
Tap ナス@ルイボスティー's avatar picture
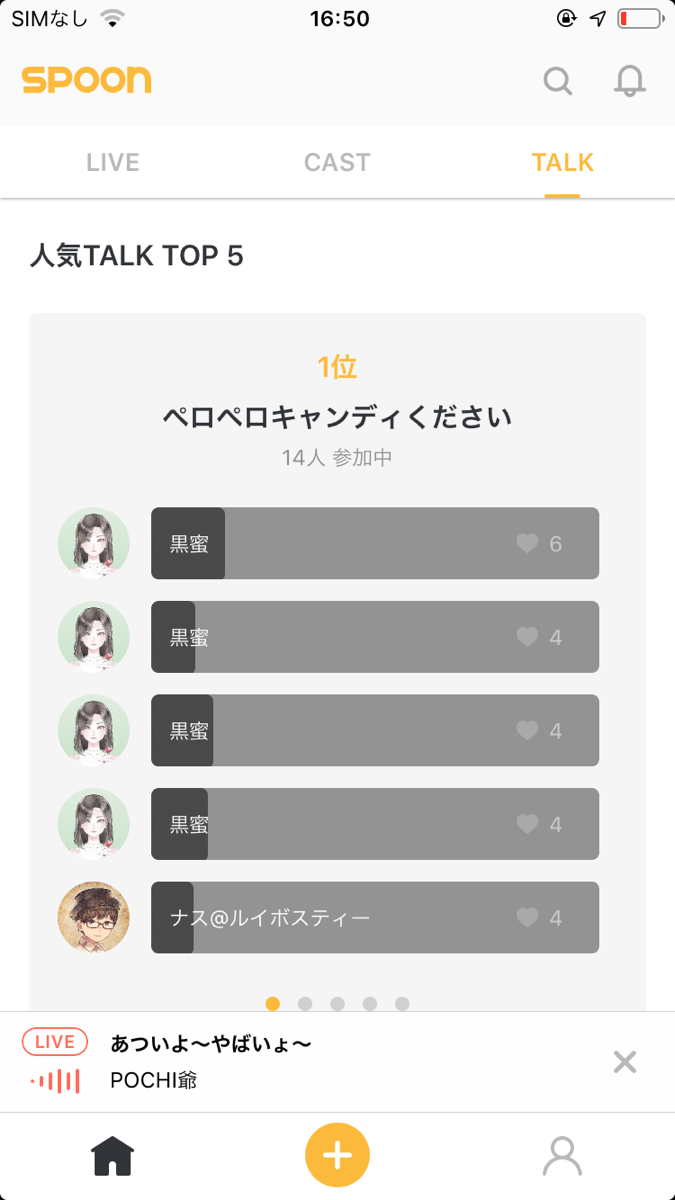[93, 917]
